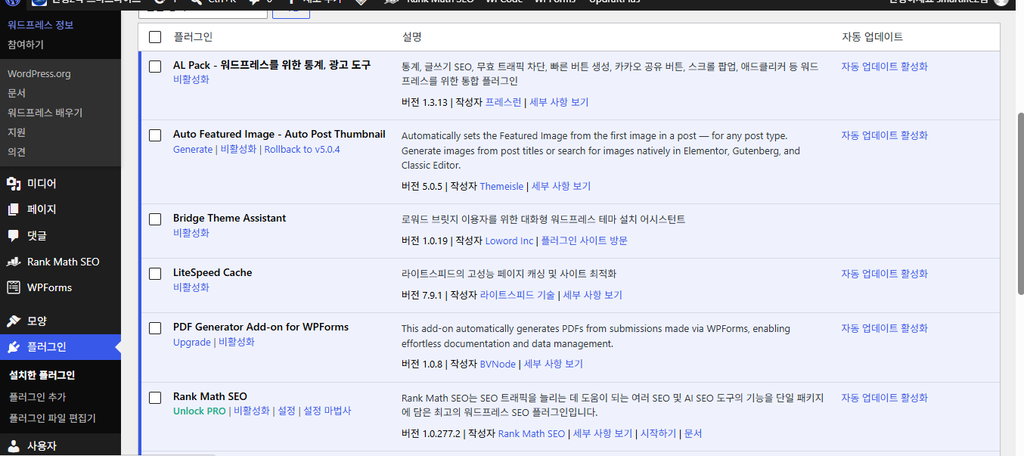Open 워드프레스 배우기 in sidebar

(45, 112)
